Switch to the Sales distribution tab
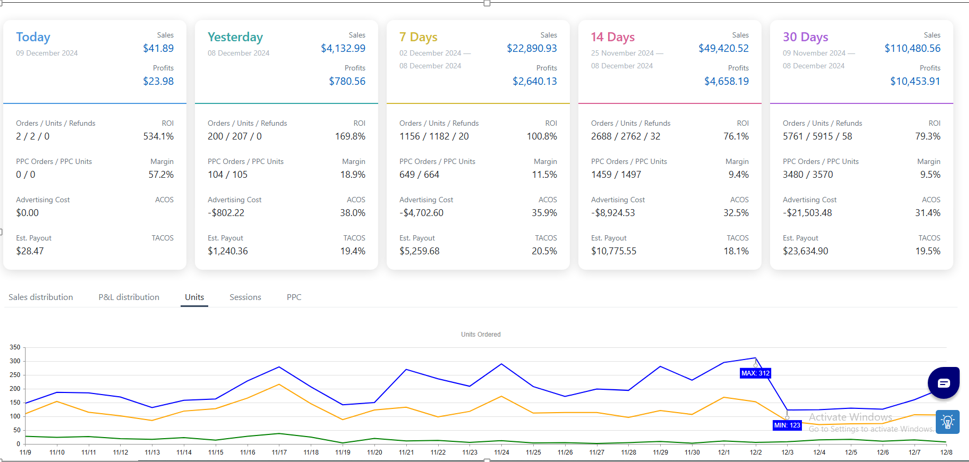 pyautogui.click(x=41, y=297)
